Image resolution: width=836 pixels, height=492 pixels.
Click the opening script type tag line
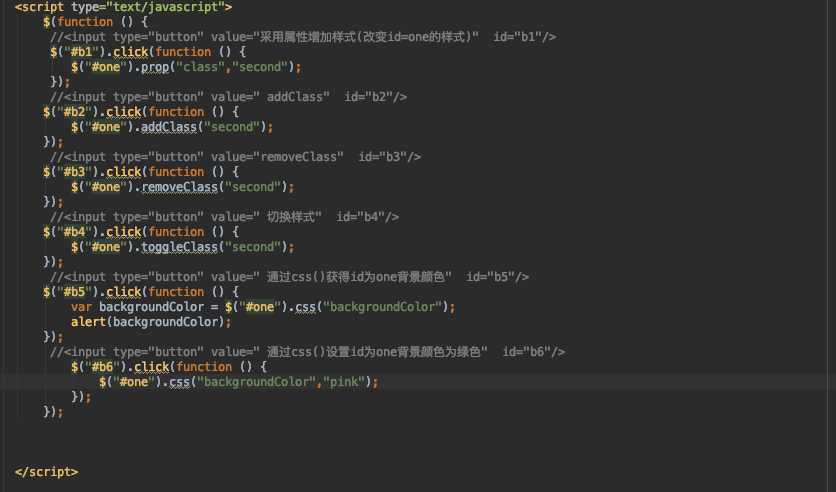[123, 7]
